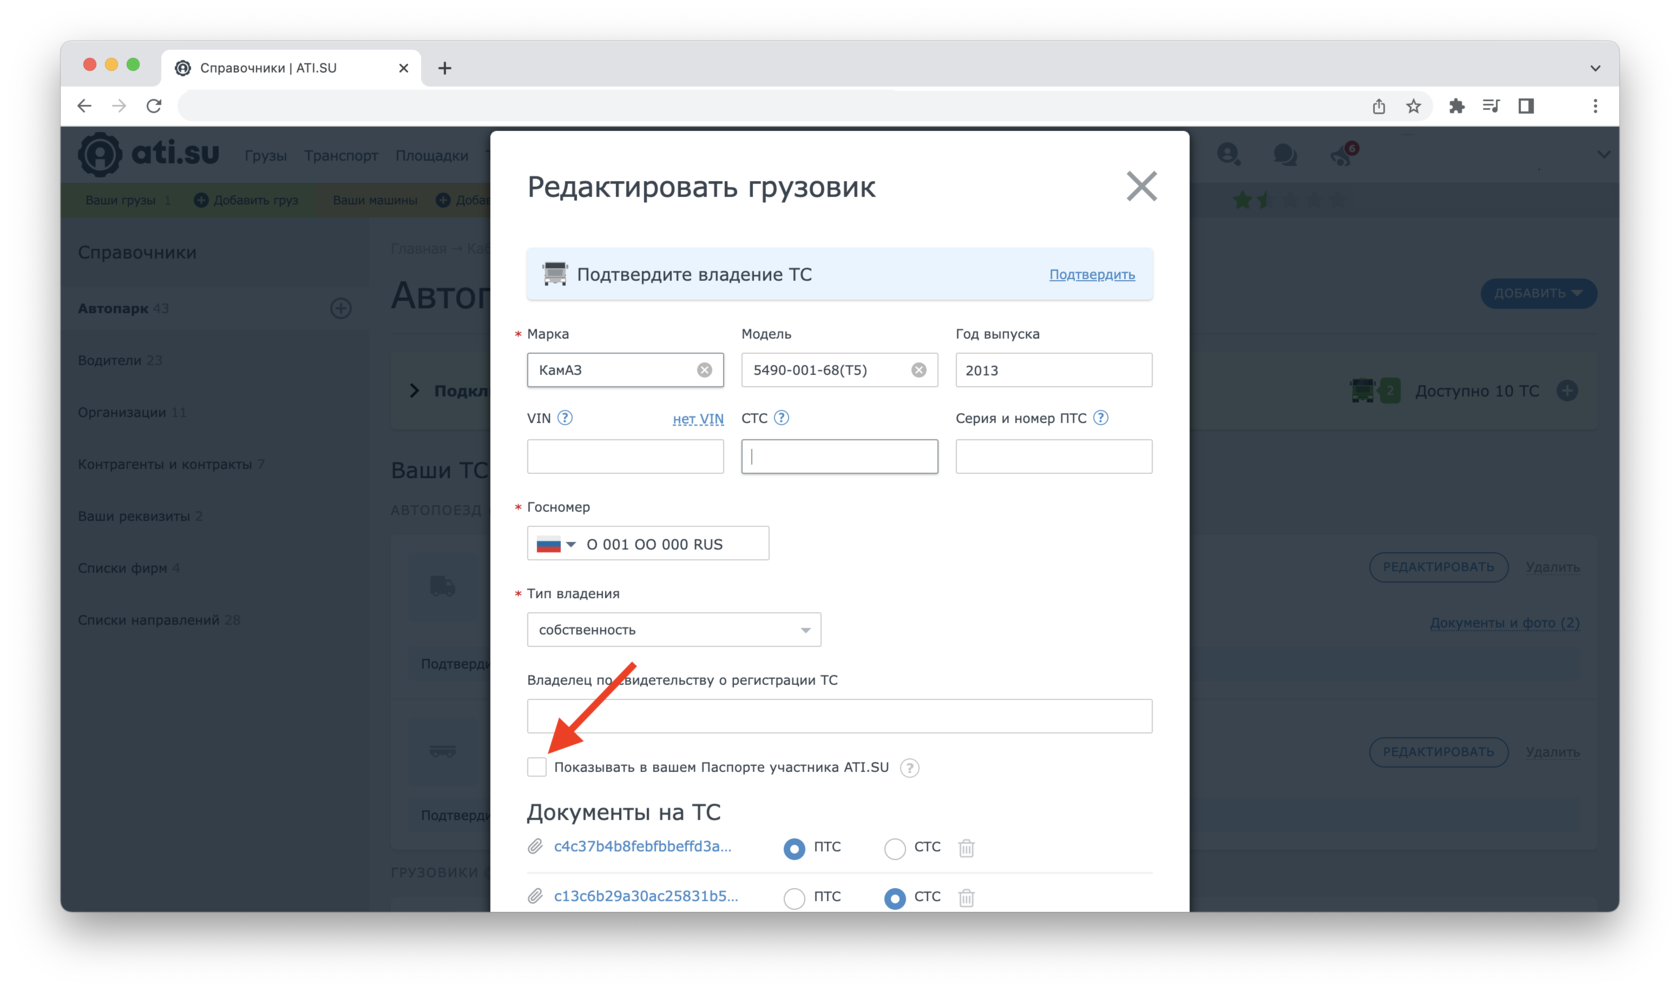Go back in browser history

pos(84,106)
